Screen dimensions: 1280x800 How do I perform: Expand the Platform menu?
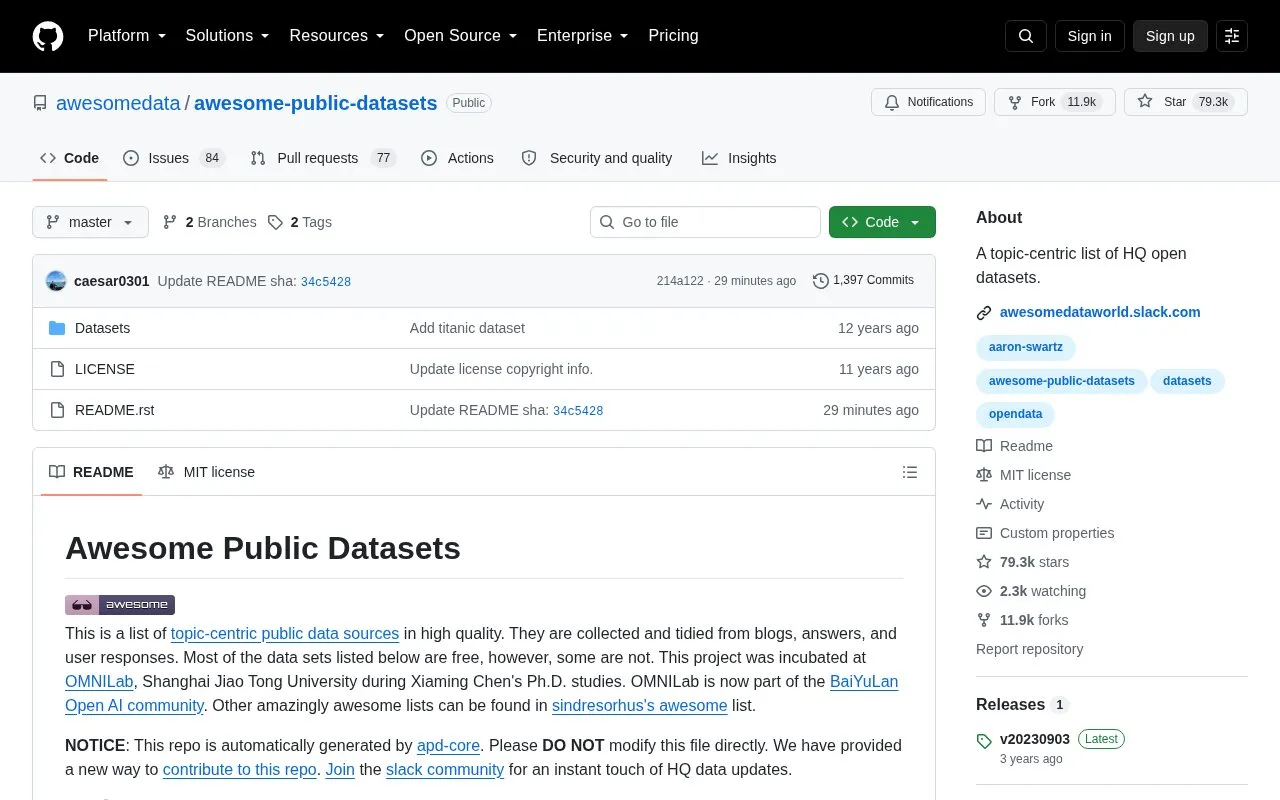click(x=127, y=36)
